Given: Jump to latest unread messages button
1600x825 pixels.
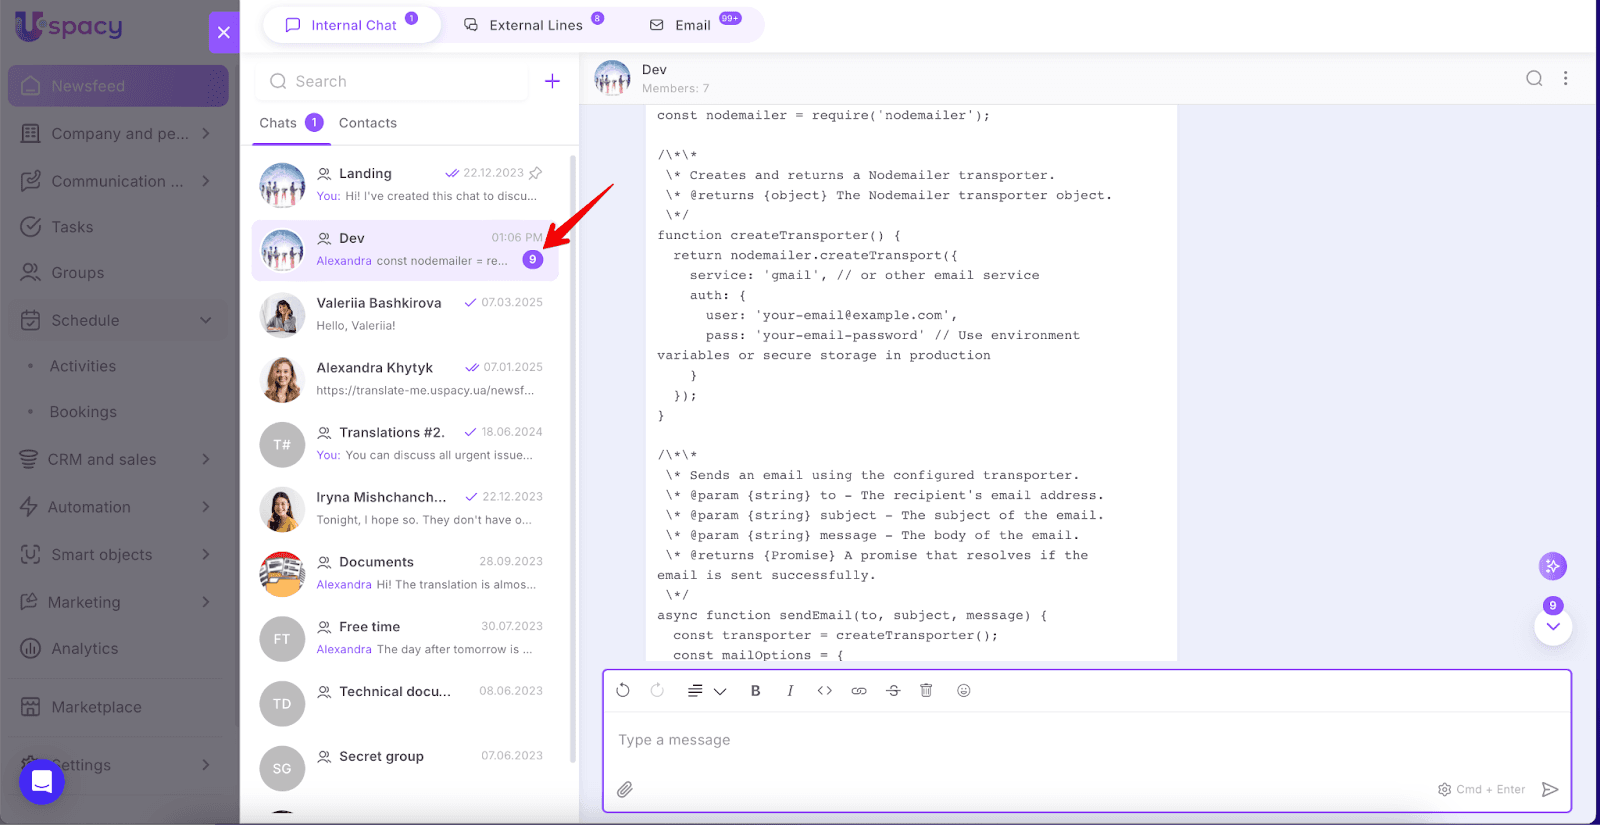Looking at the screenshot, I should click(x=1553, y=627).
